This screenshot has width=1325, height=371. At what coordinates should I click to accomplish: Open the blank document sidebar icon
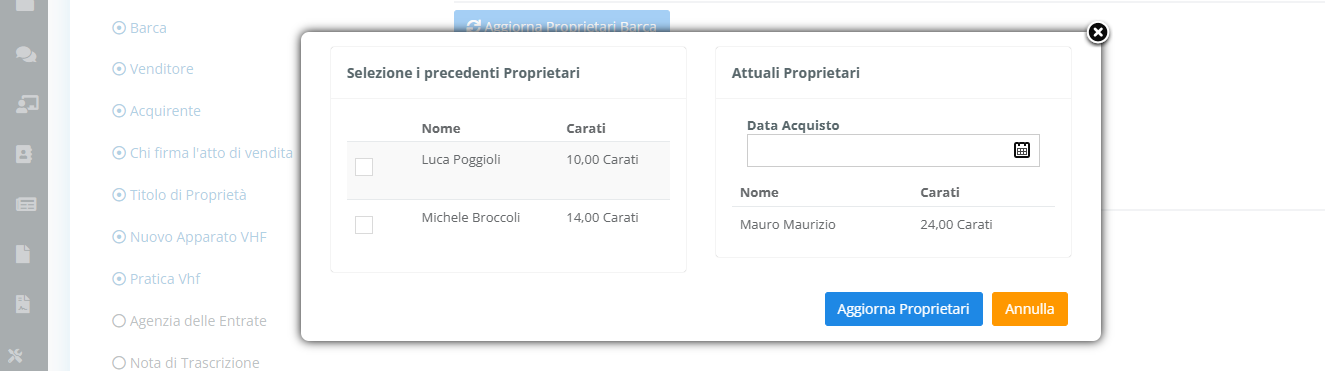coord(24,254)
